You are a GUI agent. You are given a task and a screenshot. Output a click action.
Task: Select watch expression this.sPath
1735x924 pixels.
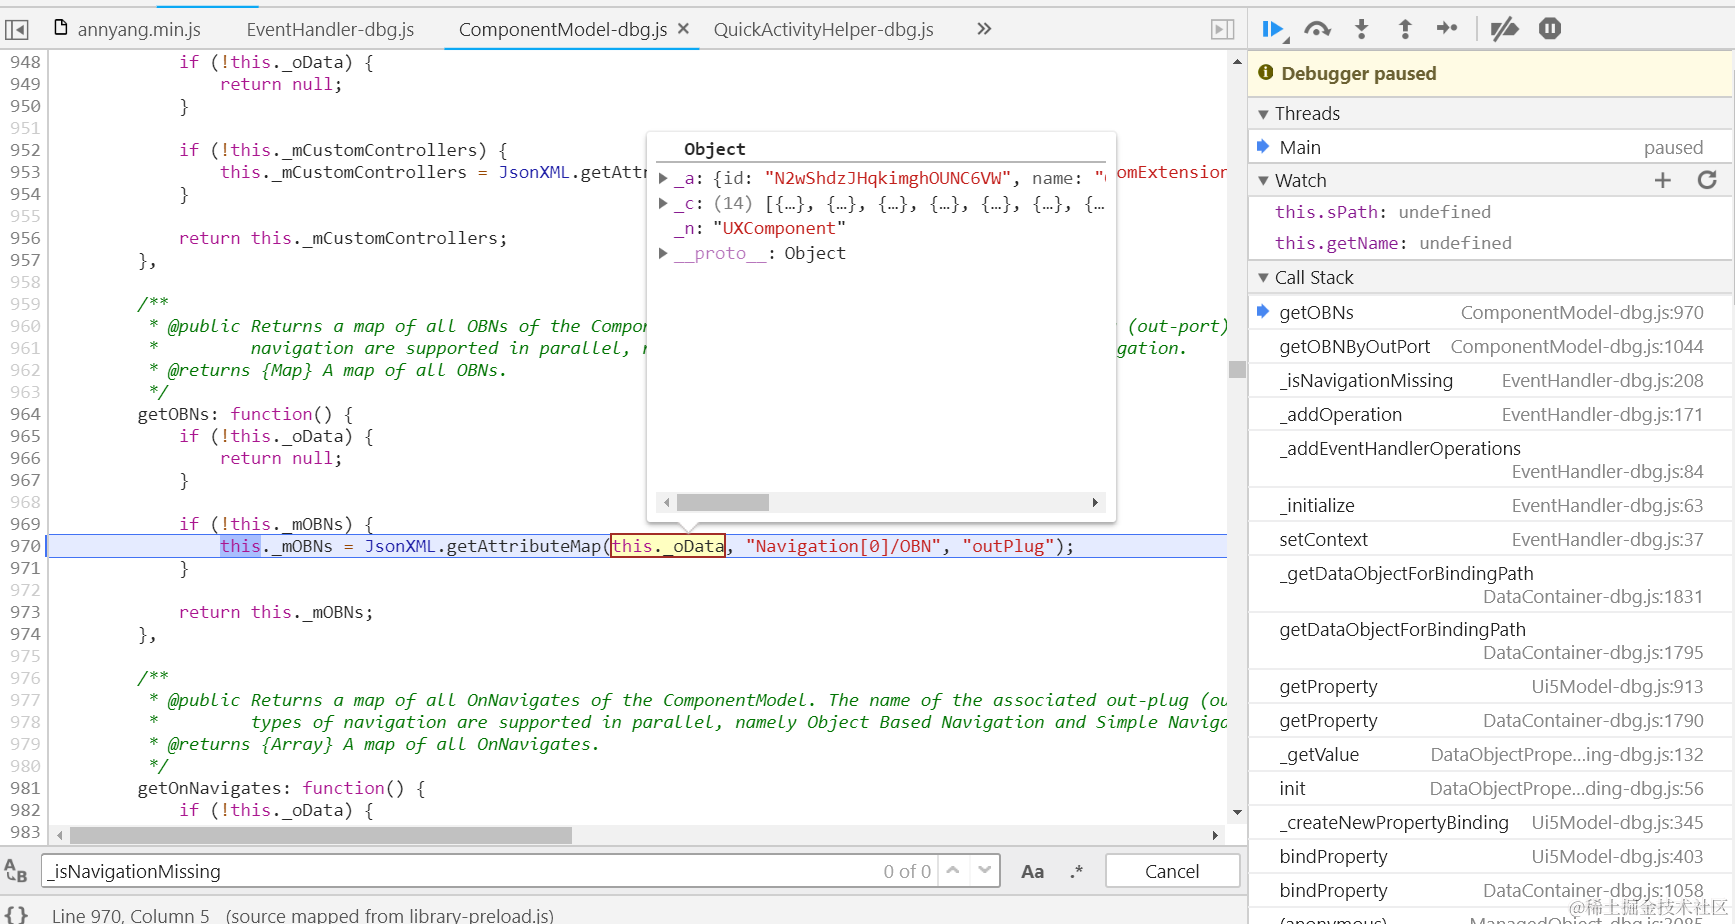[x=1490, y=212]
